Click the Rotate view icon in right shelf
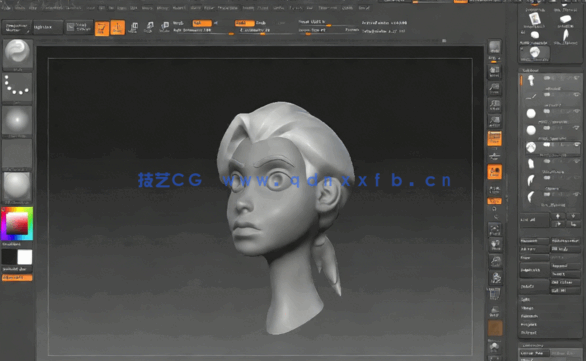The width and height of the screenshot is (586, 361). pyautogui.click(x=496, y=278)
